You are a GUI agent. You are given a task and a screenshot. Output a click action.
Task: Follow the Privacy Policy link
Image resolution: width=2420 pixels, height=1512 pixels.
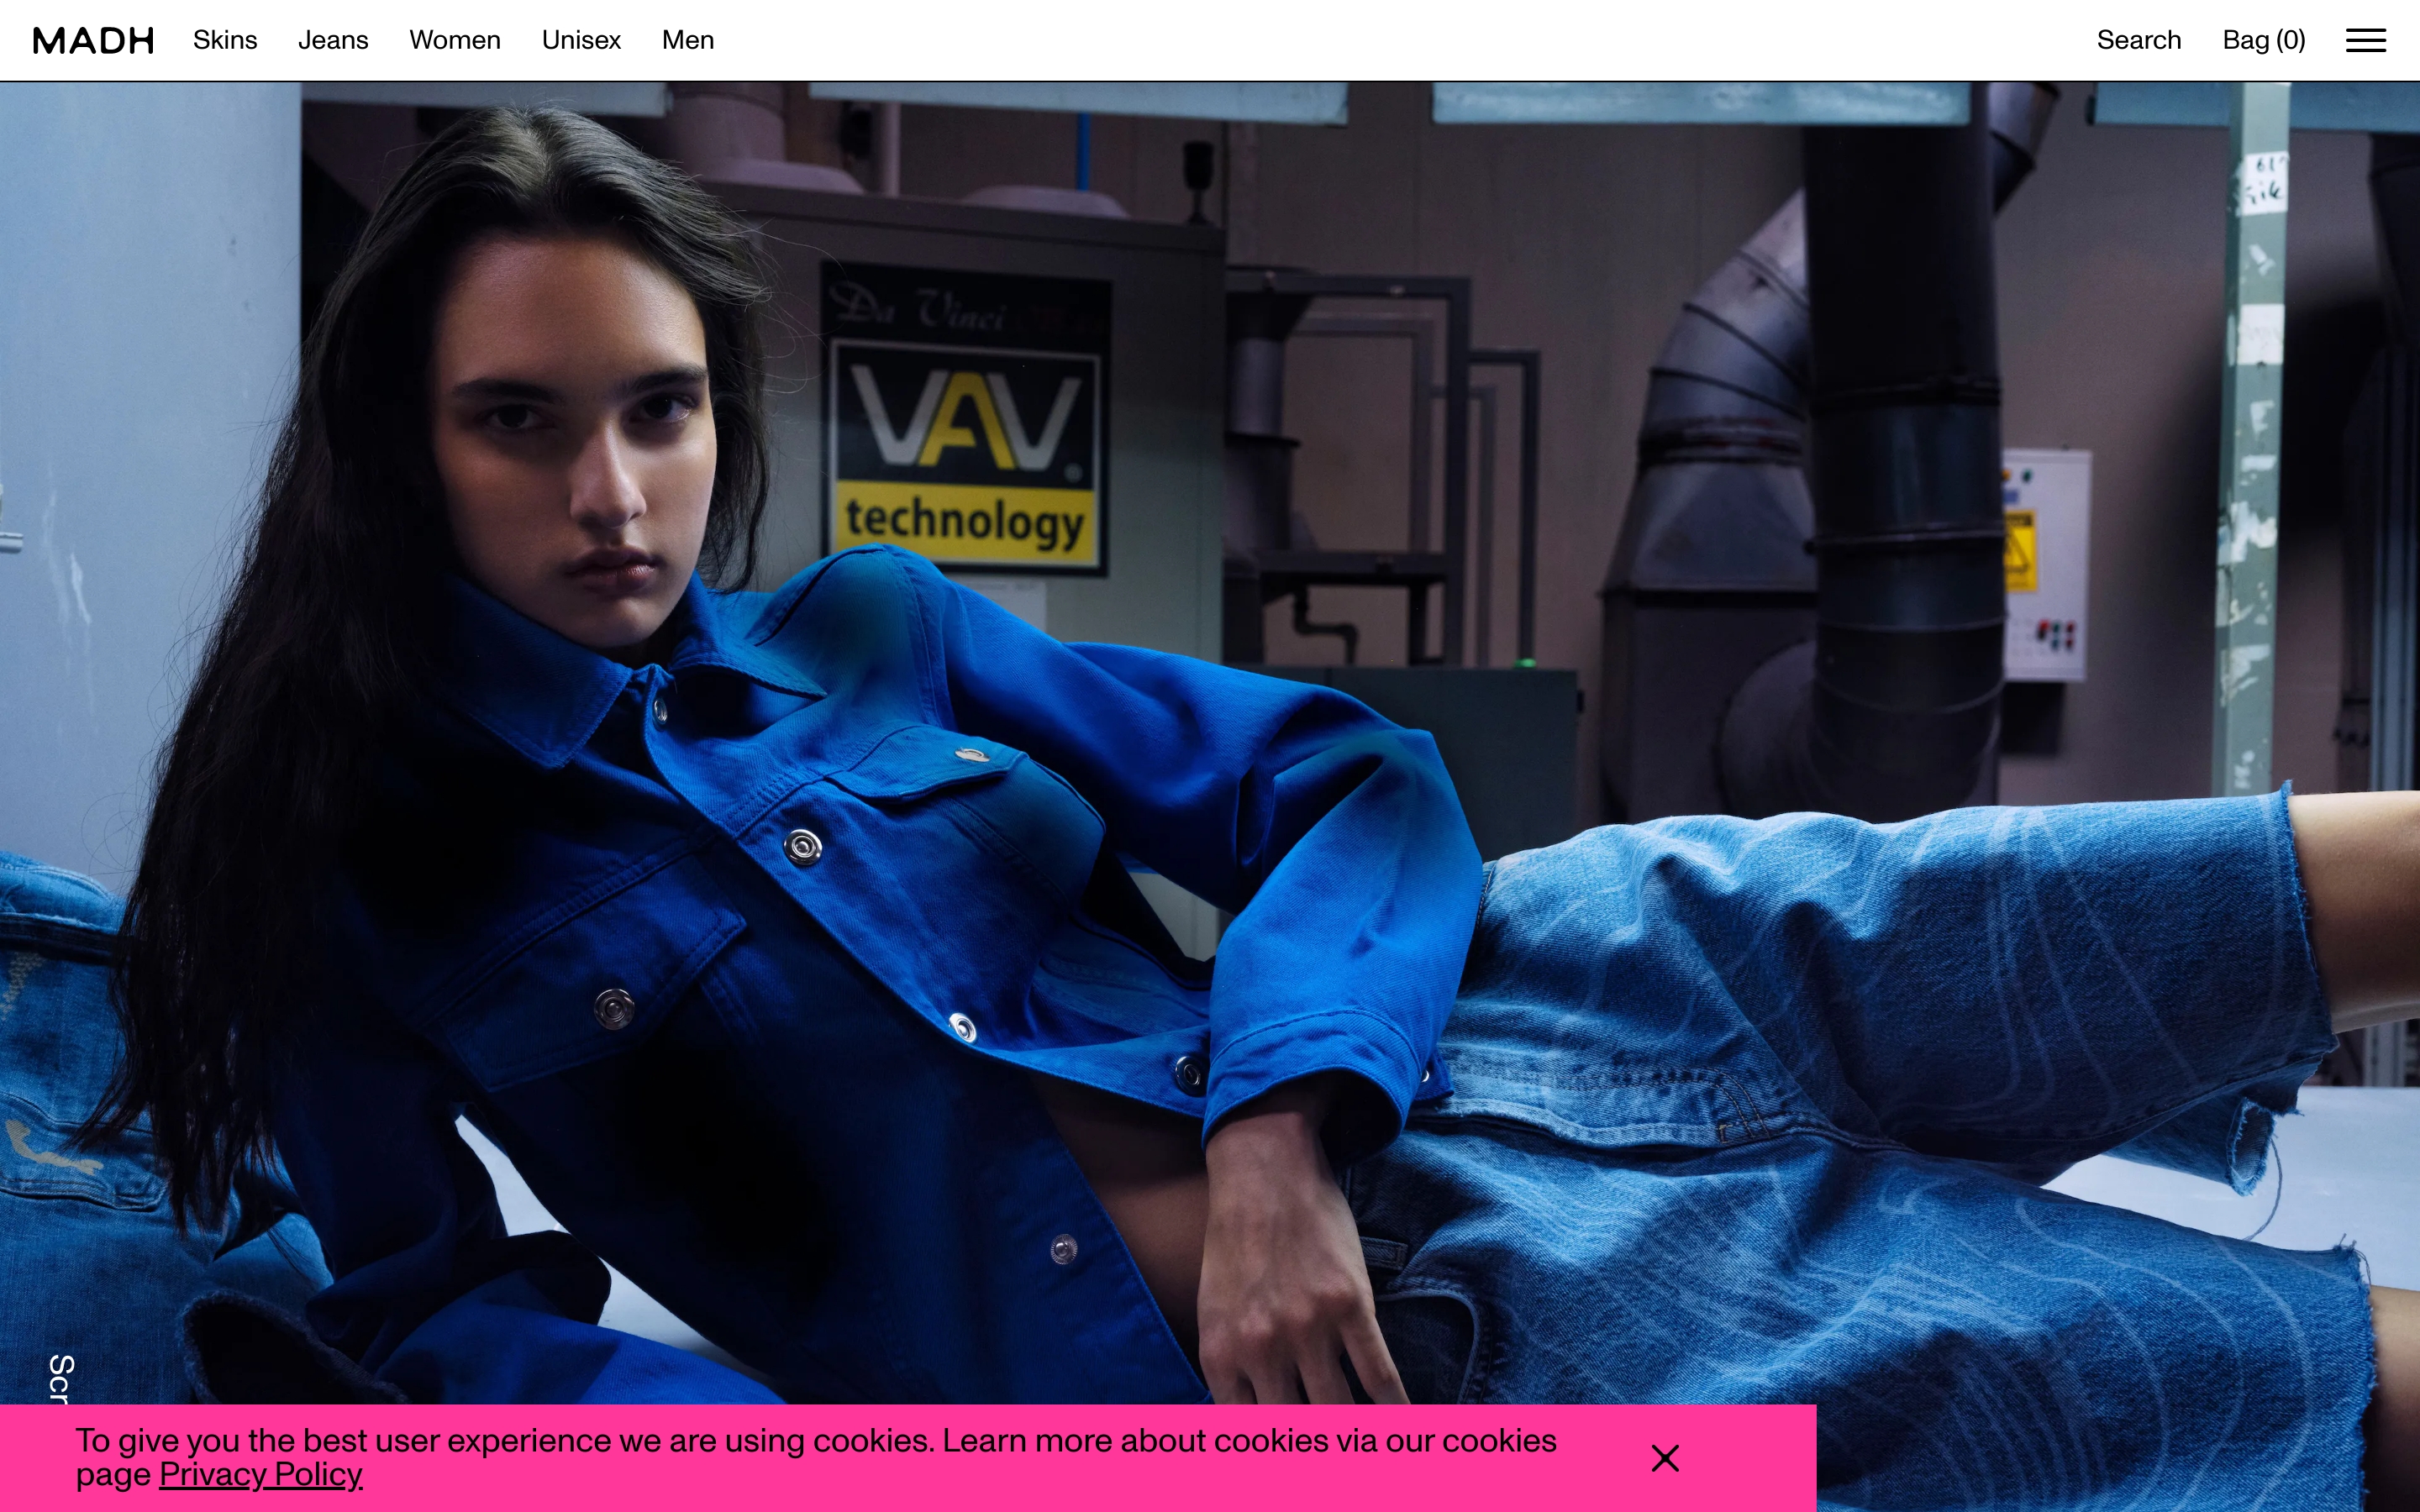261,1474
